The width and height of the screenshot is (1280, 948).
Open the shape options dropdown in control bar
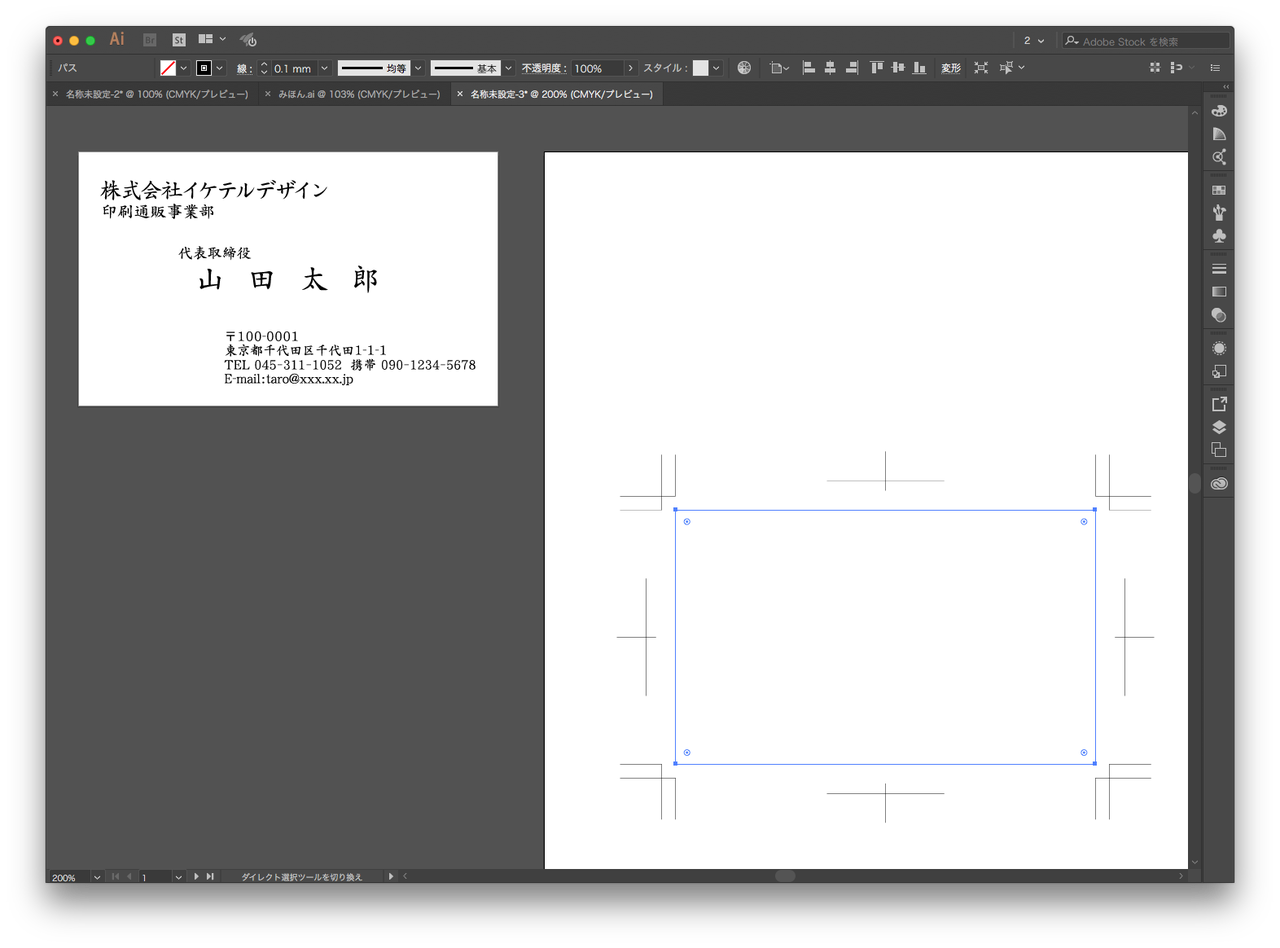click(779, 68)
